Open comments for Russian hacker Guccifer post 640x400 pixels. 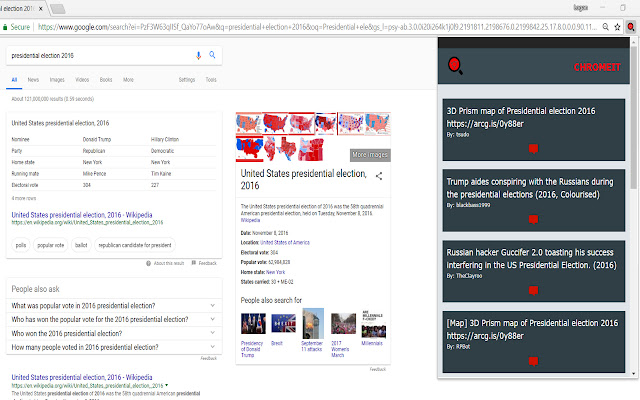point(533,291)
